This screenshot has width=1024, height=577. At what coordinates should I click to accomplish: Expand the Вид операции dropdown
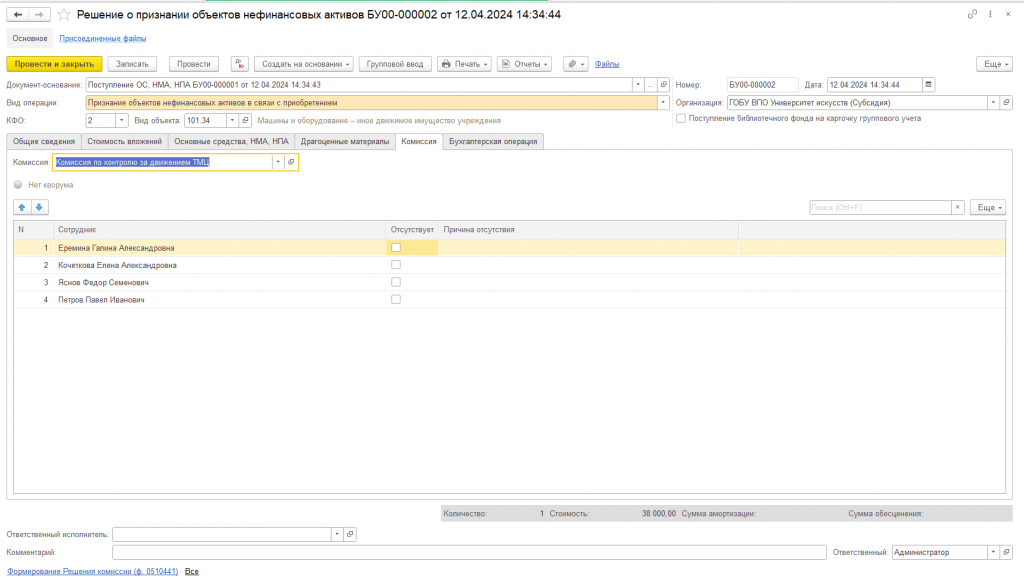click(x=663, y=102)
